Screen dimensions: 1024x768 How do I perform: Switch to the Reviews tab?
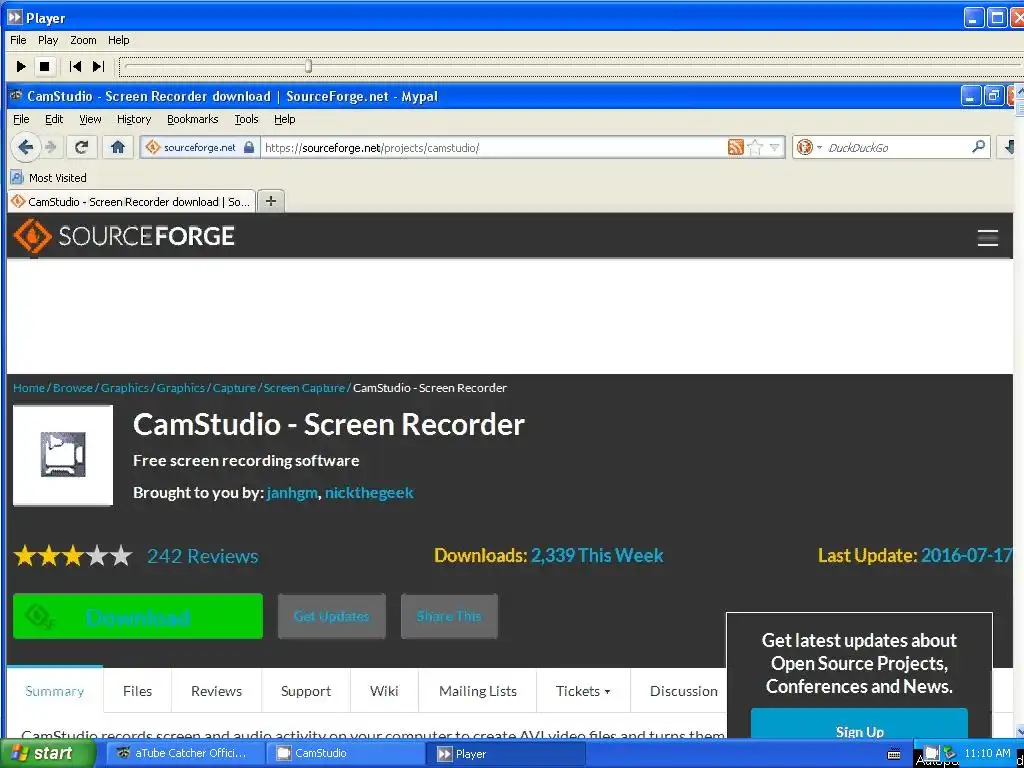[x=216, y=691]
